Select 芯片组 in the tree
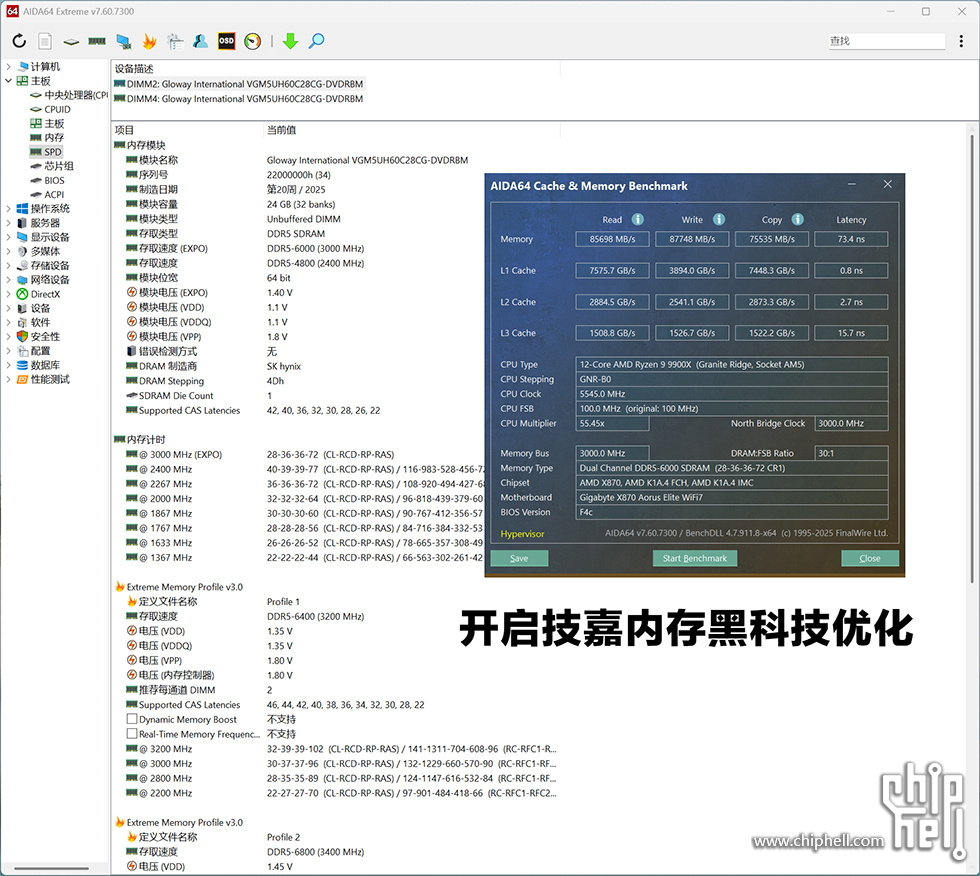Viewport: 980px width, 876px height. (x=52, y=166)
